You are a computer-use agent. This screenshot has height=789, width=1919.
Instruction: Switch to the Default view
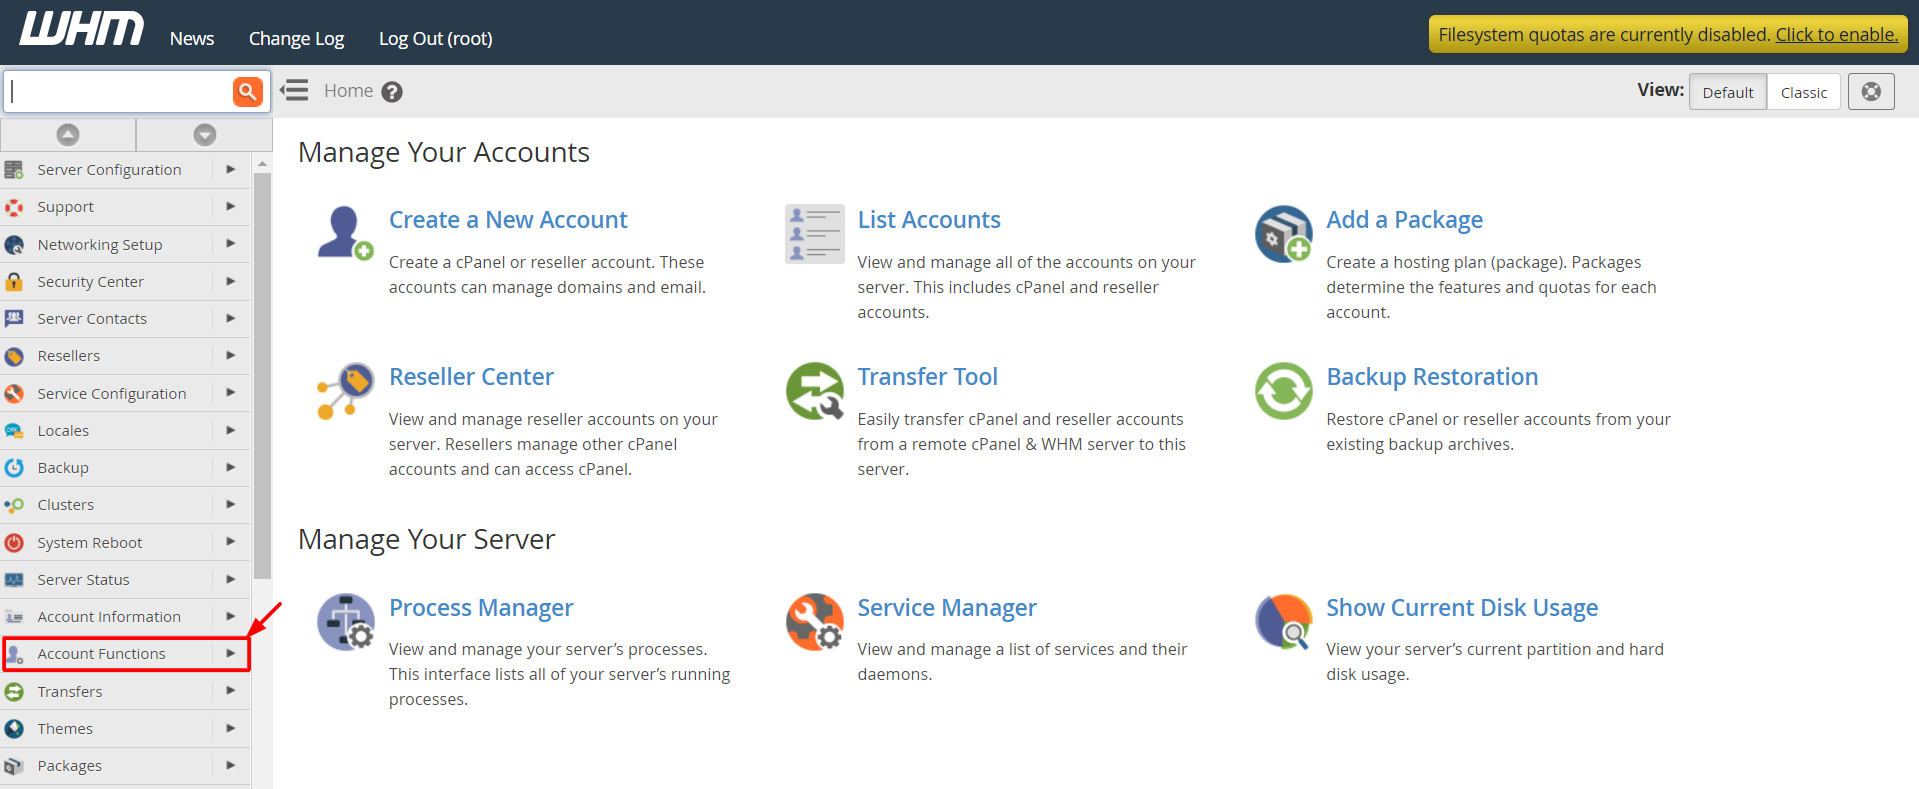1727,92
